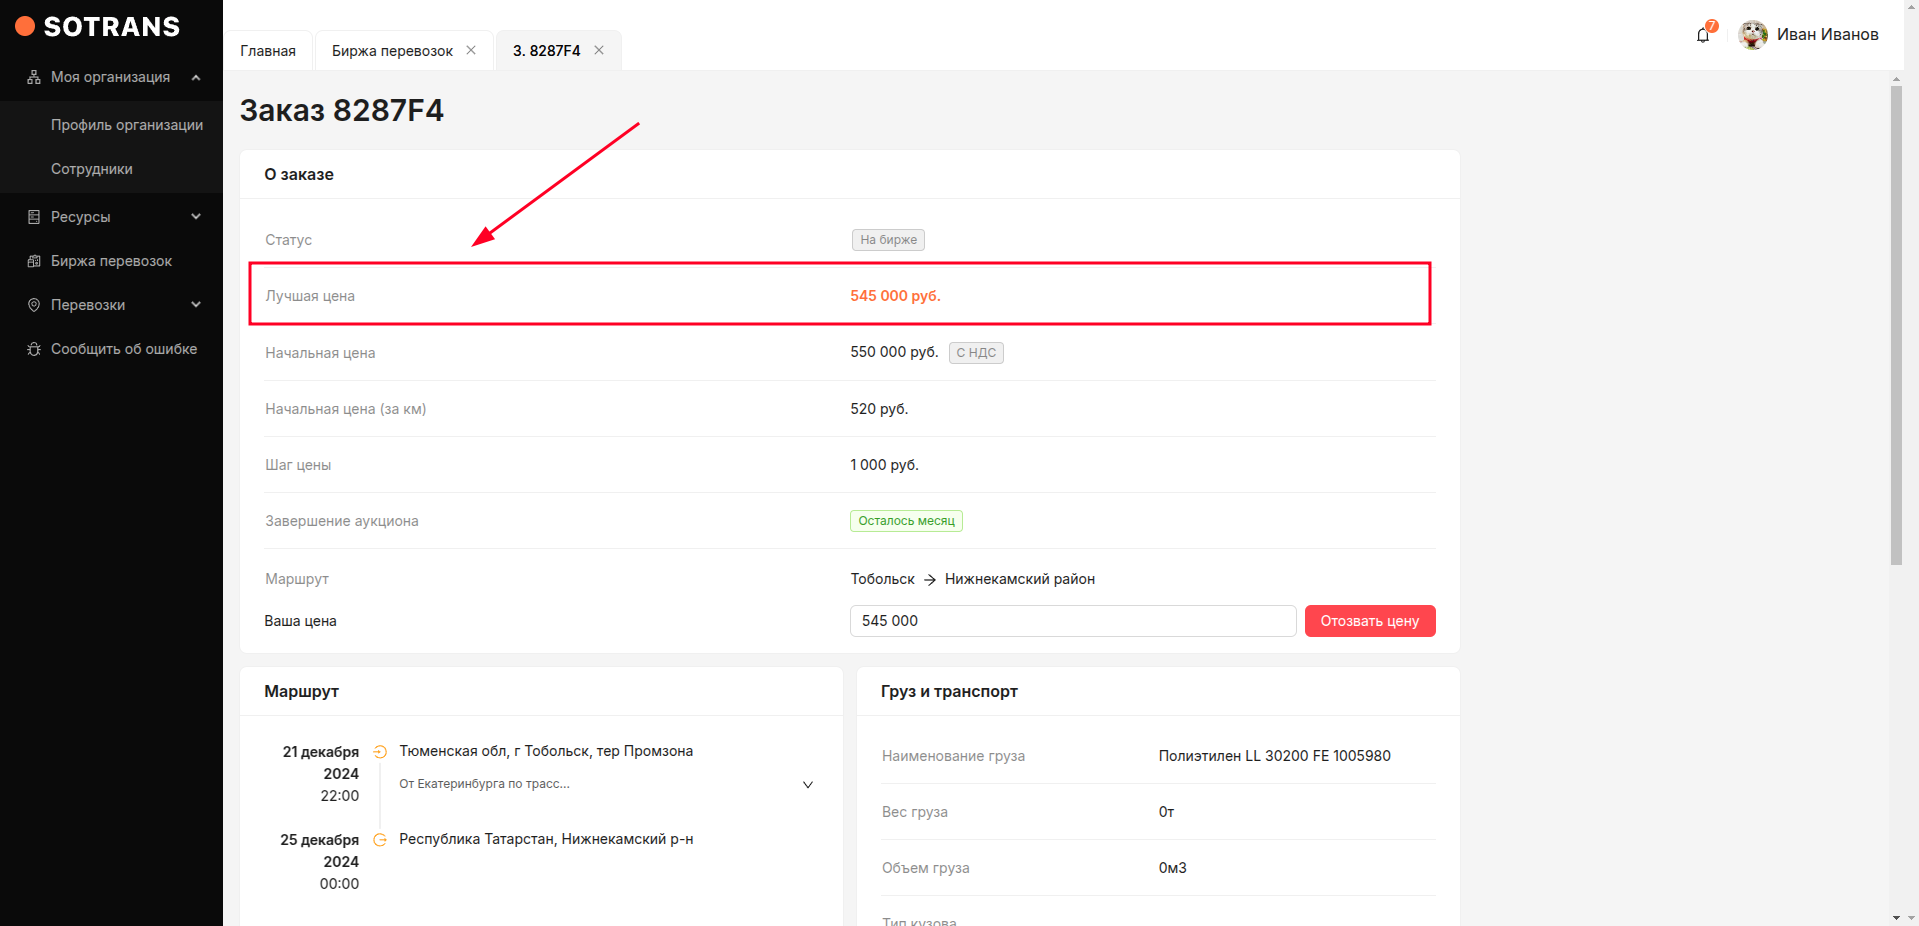Viewport: 1919px width, 926px height.
Task: Open notifications bell icon
Action: pyautogui.click(x=1703, y=35)
